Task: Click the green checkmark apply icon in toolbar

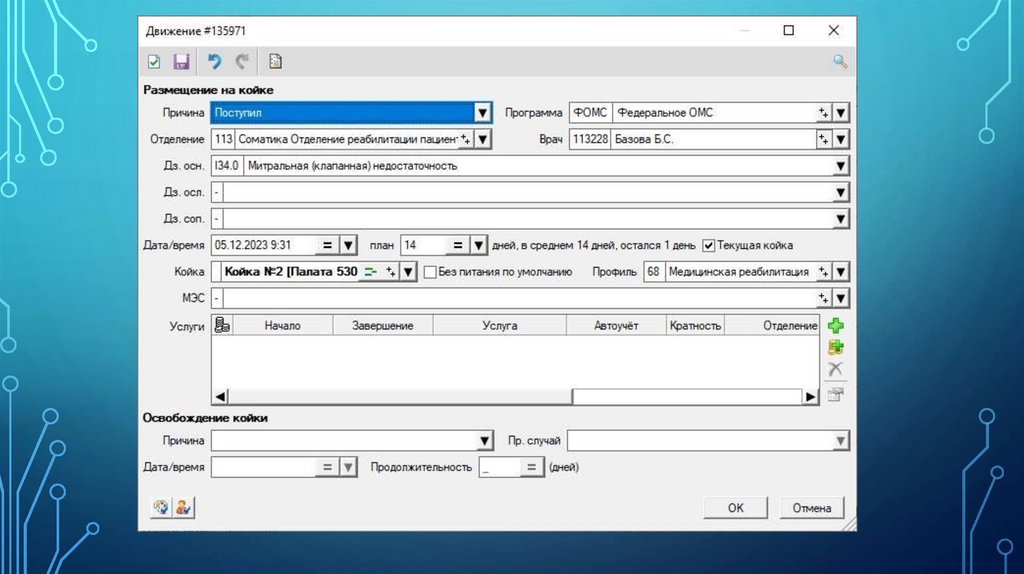Action: 154,62
